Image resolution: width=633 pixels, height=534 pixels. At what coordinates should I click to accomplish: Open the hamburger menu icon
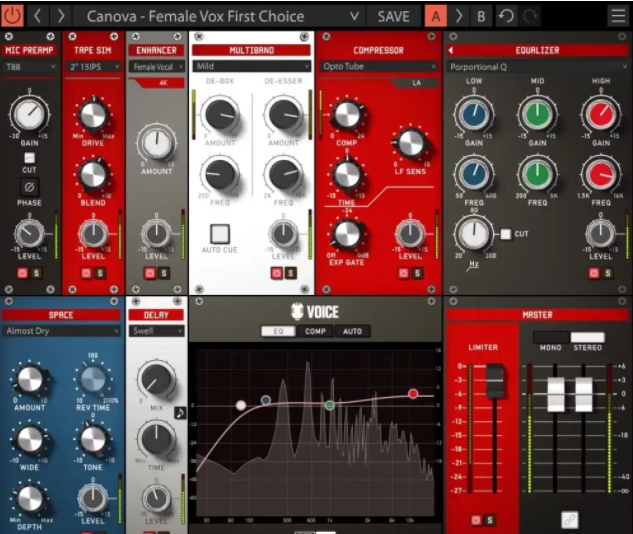pyautogui.click(x=617, y=16)
